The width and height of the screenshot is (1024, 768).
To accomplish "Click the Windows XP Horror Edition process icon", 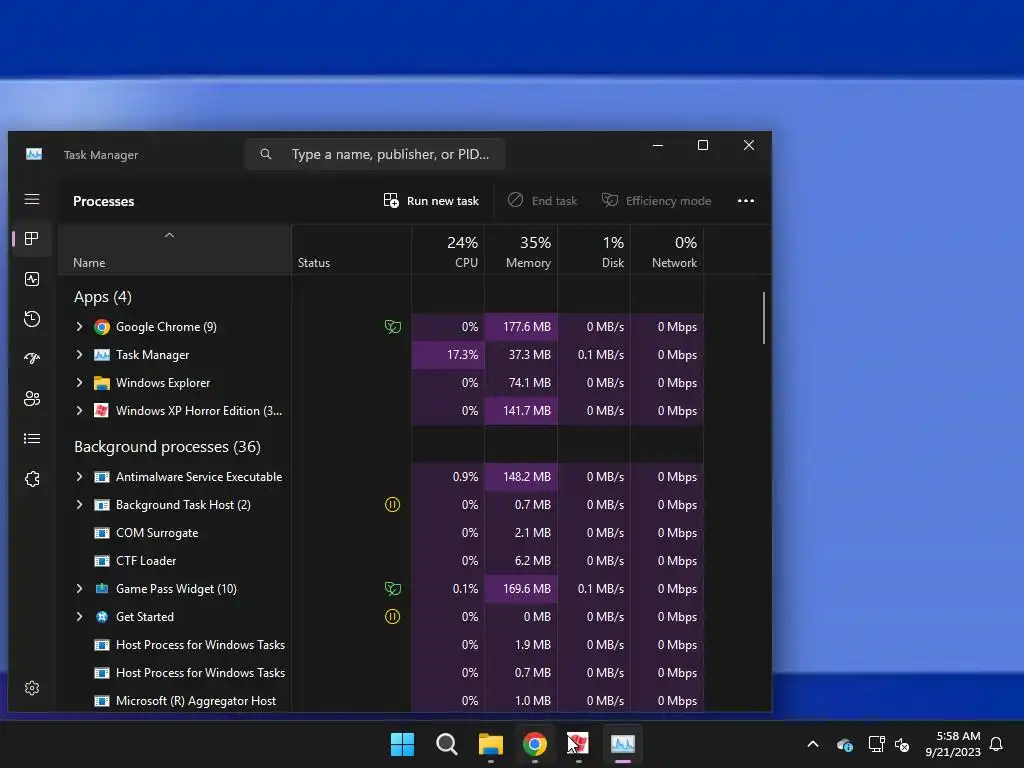I will [x=102, y=410].
